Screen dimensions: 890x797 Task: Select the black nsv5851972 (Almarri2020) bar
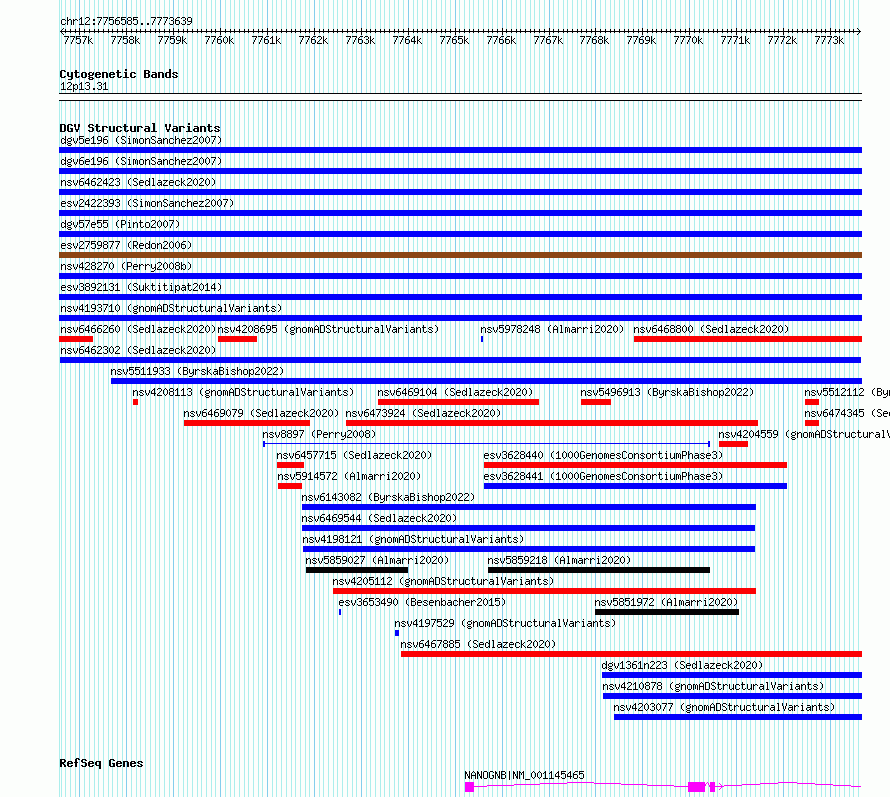(x=667, y=612)
